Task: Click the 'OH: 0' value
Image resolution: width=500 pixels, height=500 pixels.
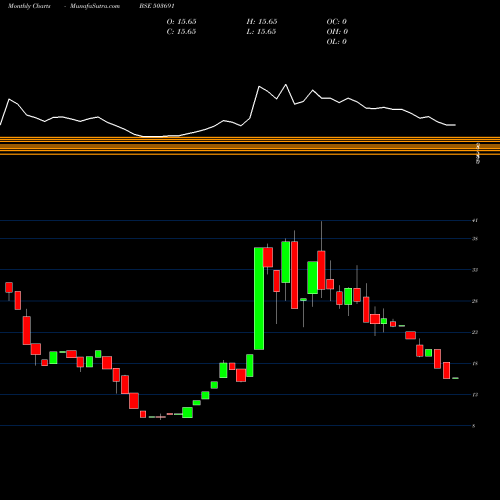Action: pyautogui.click(x=337, y=32)
